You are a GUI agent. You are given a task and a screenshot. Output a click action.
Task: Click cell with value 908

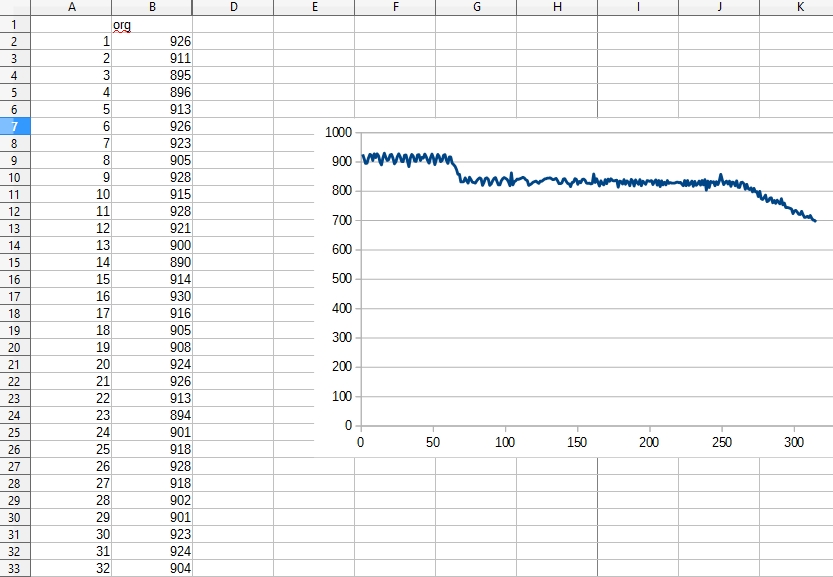[152, 347]
